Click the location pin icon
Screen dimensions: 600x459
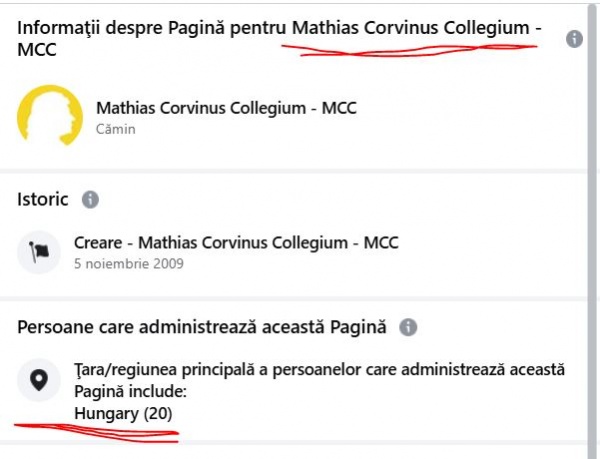click(x=40, y=380)
